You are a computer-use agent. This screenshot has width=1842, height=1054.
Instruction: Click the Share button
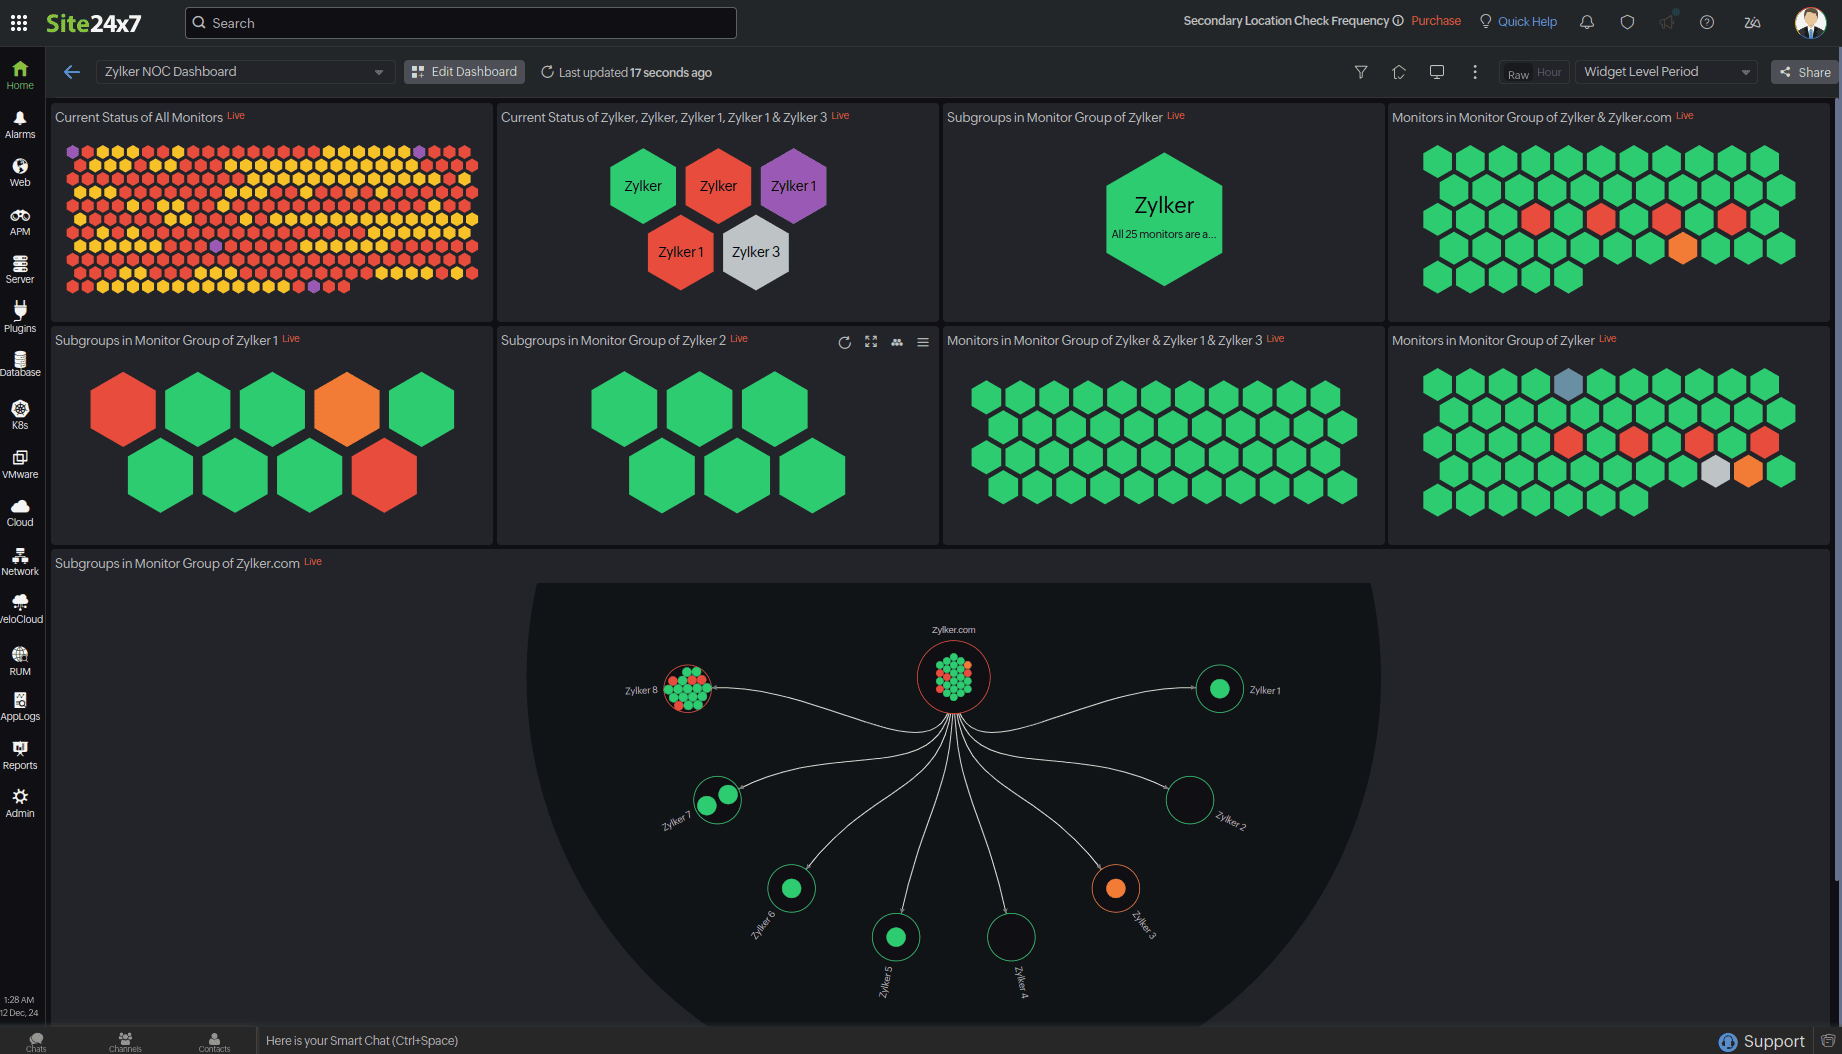[1805, 72]
